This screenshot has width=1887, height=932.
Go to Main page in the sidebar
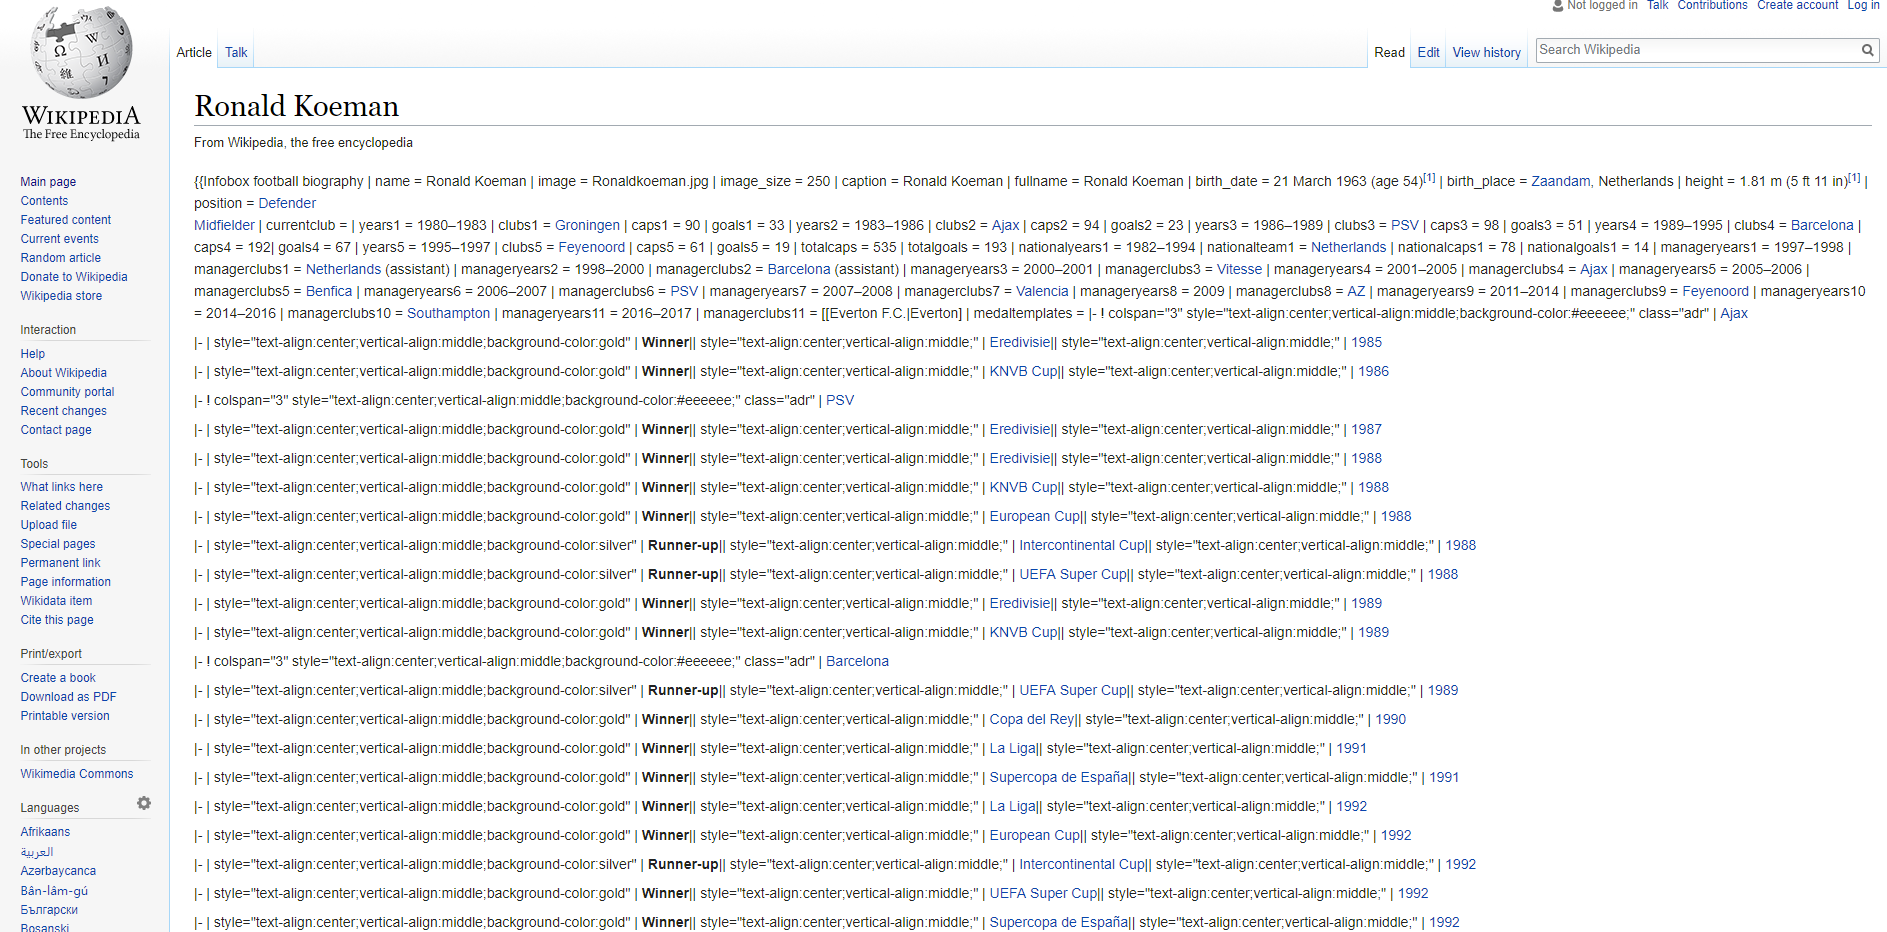click(48, 182)
